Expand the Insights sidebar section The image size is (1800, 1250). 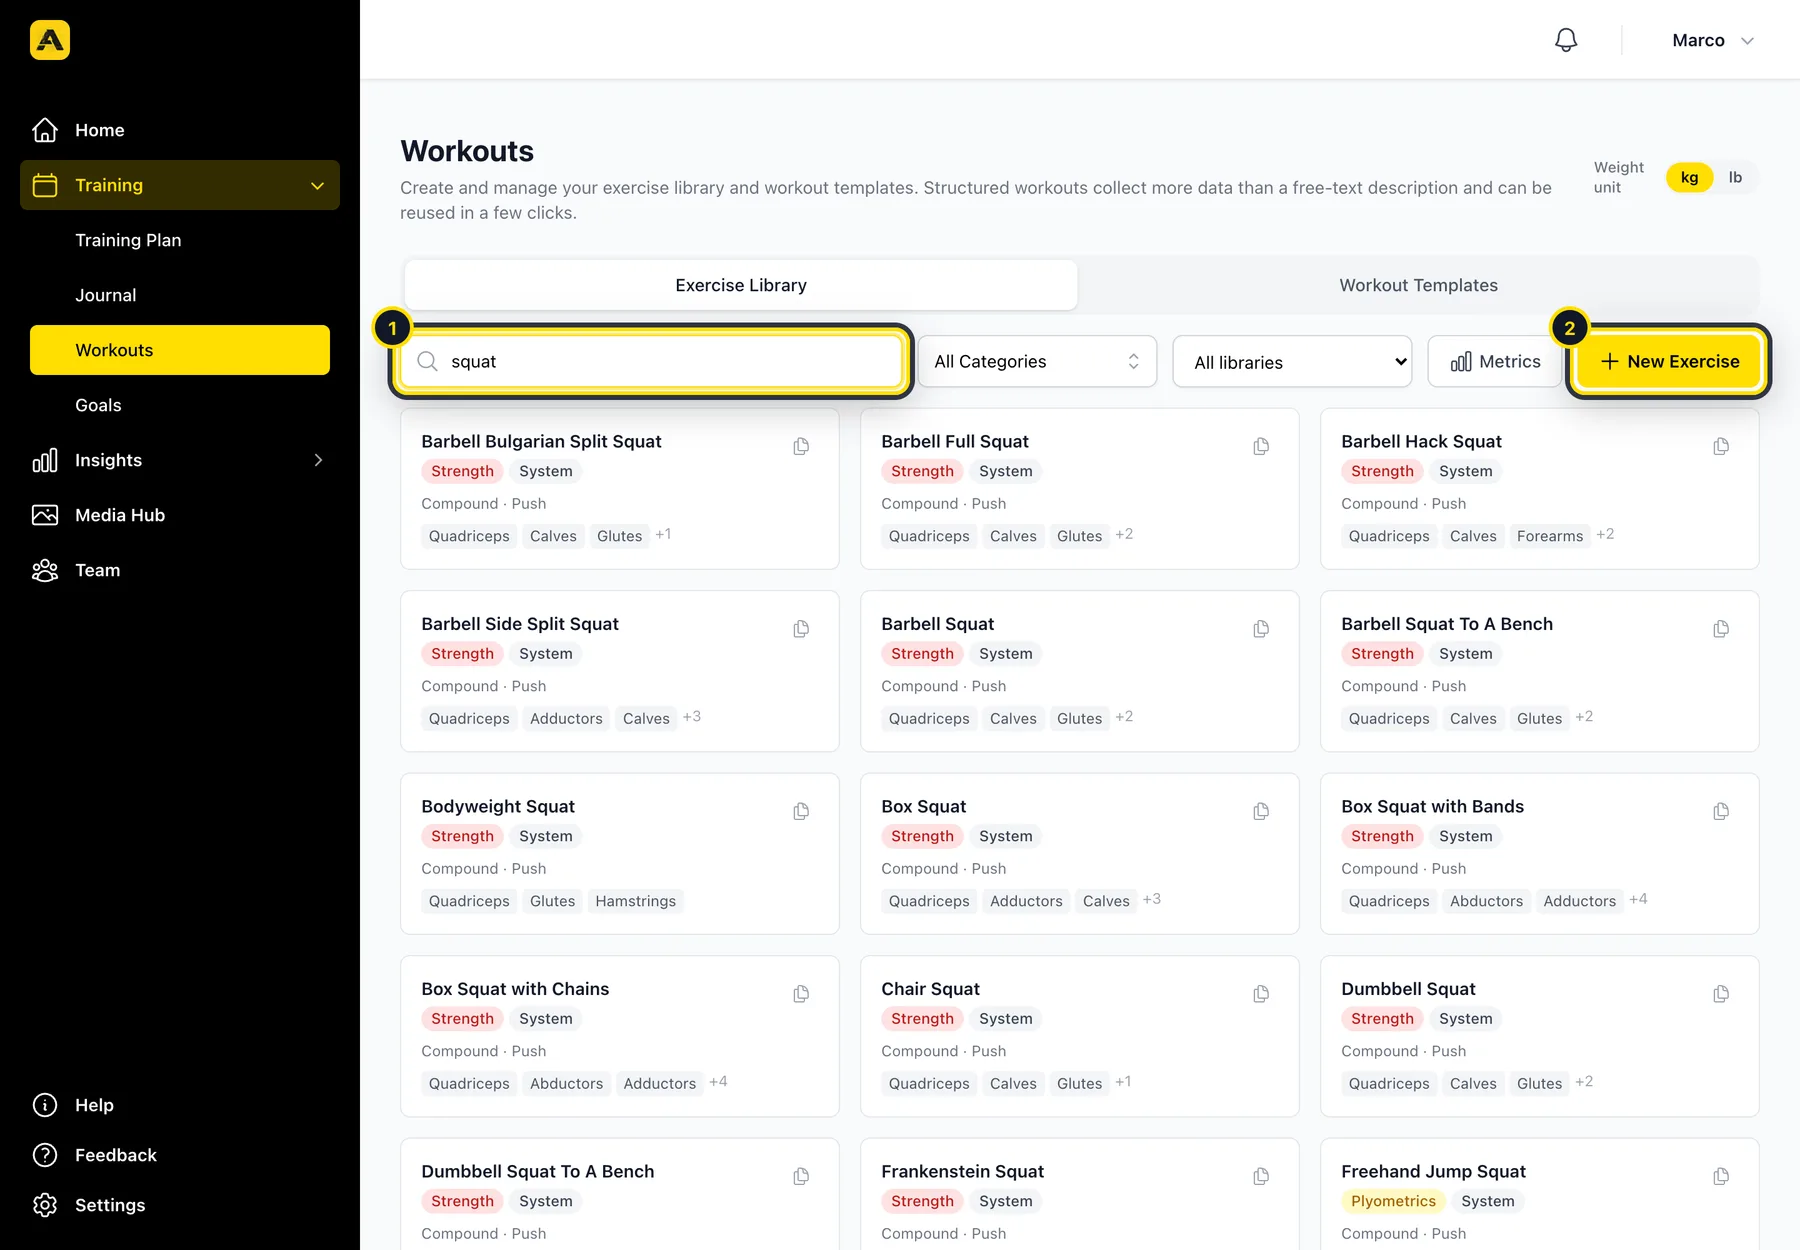(x=180, y=460)
